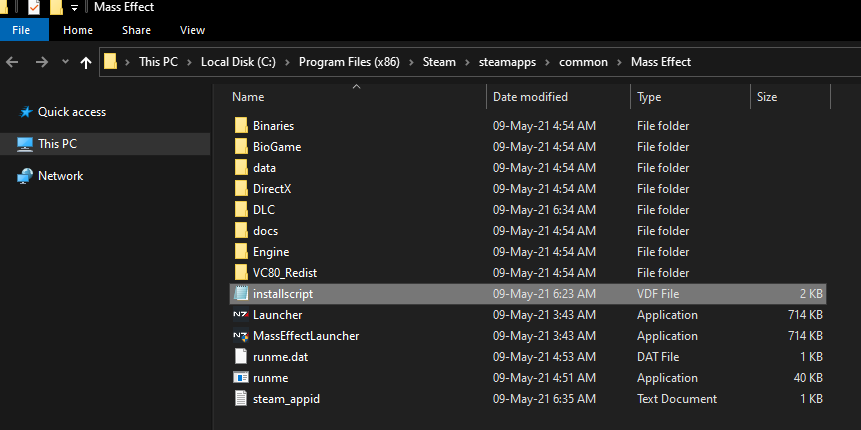Screen dimensions: 861x430
Task: Open recent locations dropdown arrow
Action: coord(65,62)
